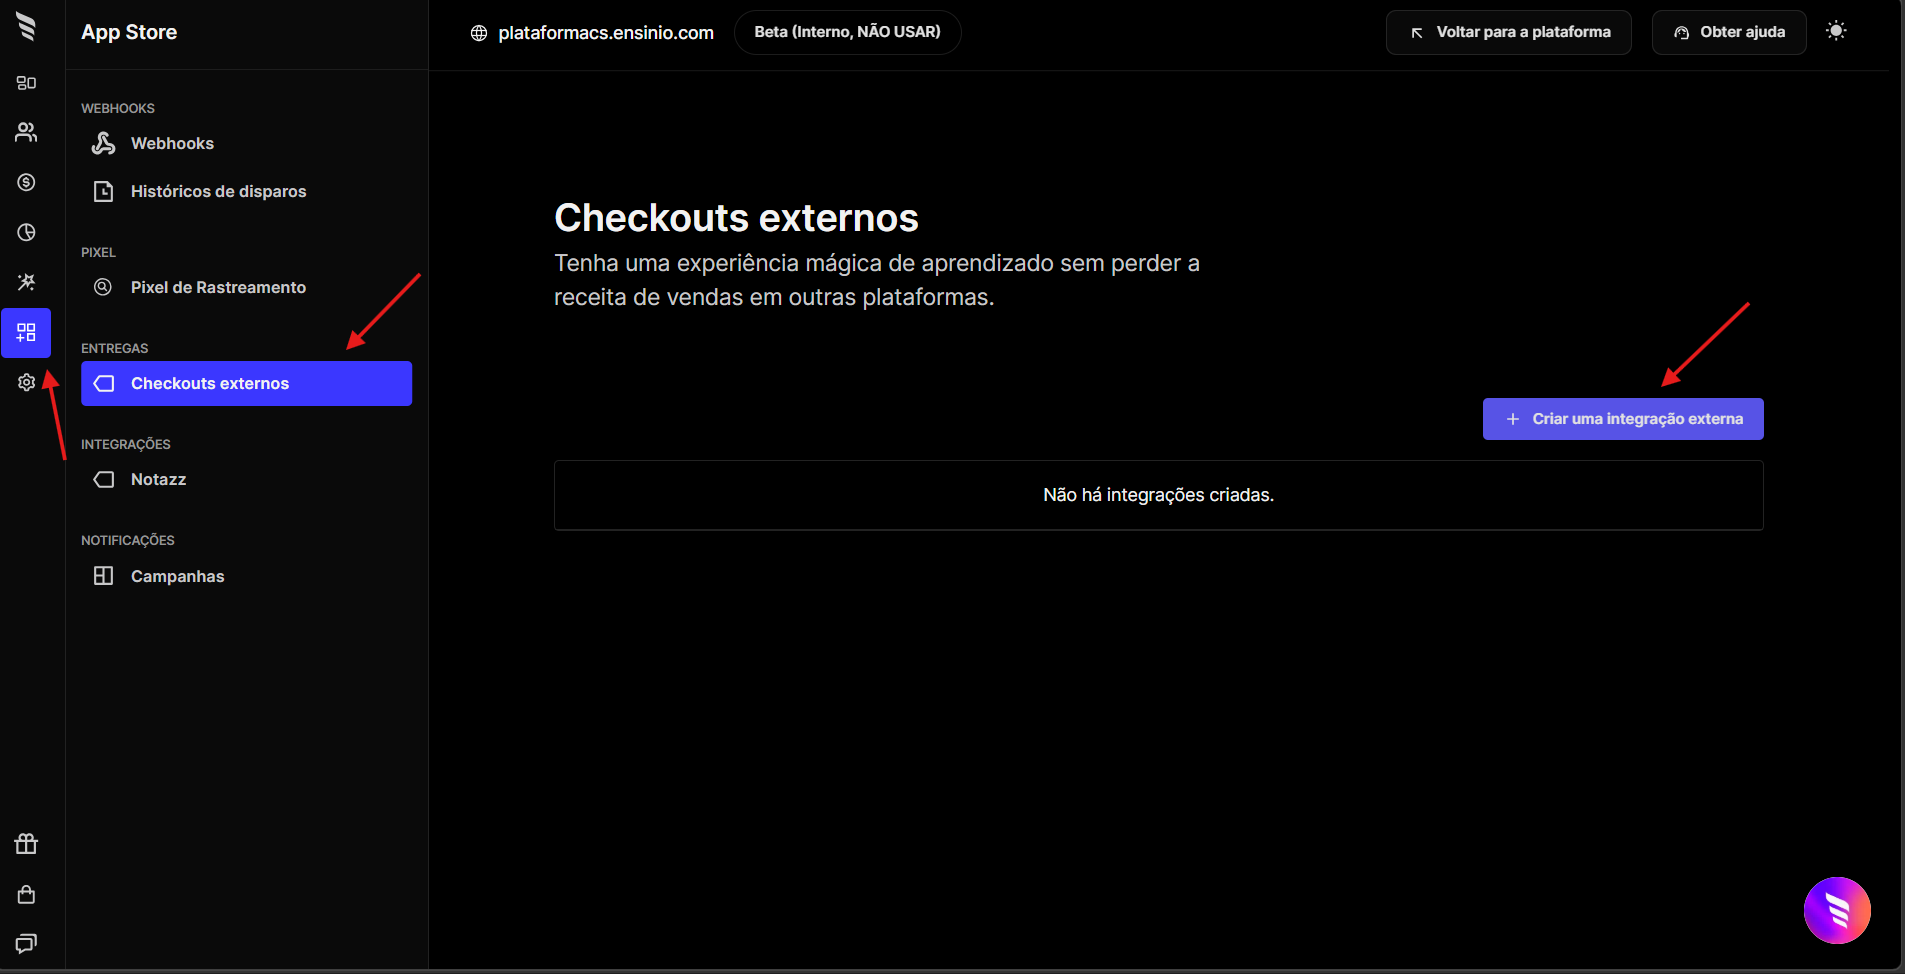Click the chat messages icon
Viewport: 1905px width, 974px height.
click(x=26, y=943)
